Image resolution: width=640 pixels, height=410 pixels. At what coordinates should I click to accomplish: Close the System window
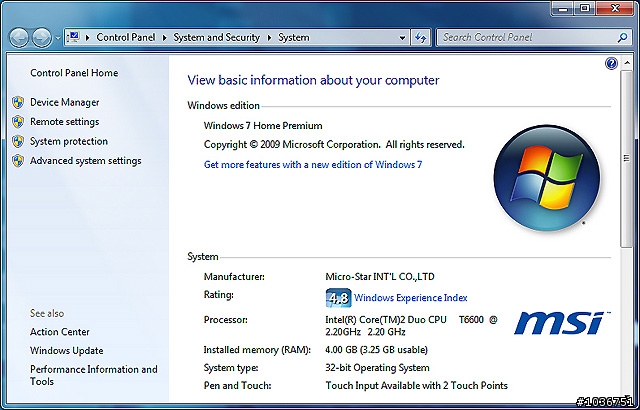[614, 8]
